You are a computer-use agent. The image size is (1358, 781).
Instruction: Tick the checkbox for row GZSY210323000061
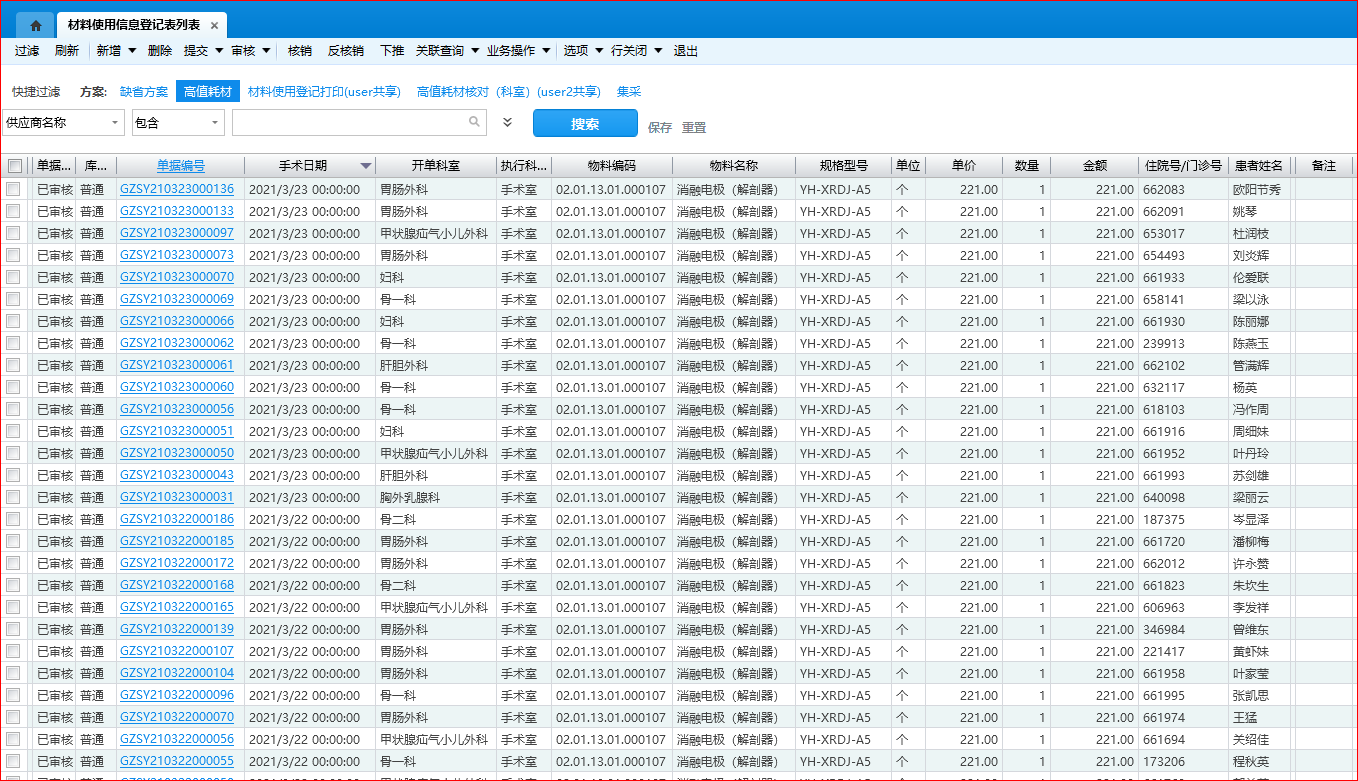(x=13, y=365)
